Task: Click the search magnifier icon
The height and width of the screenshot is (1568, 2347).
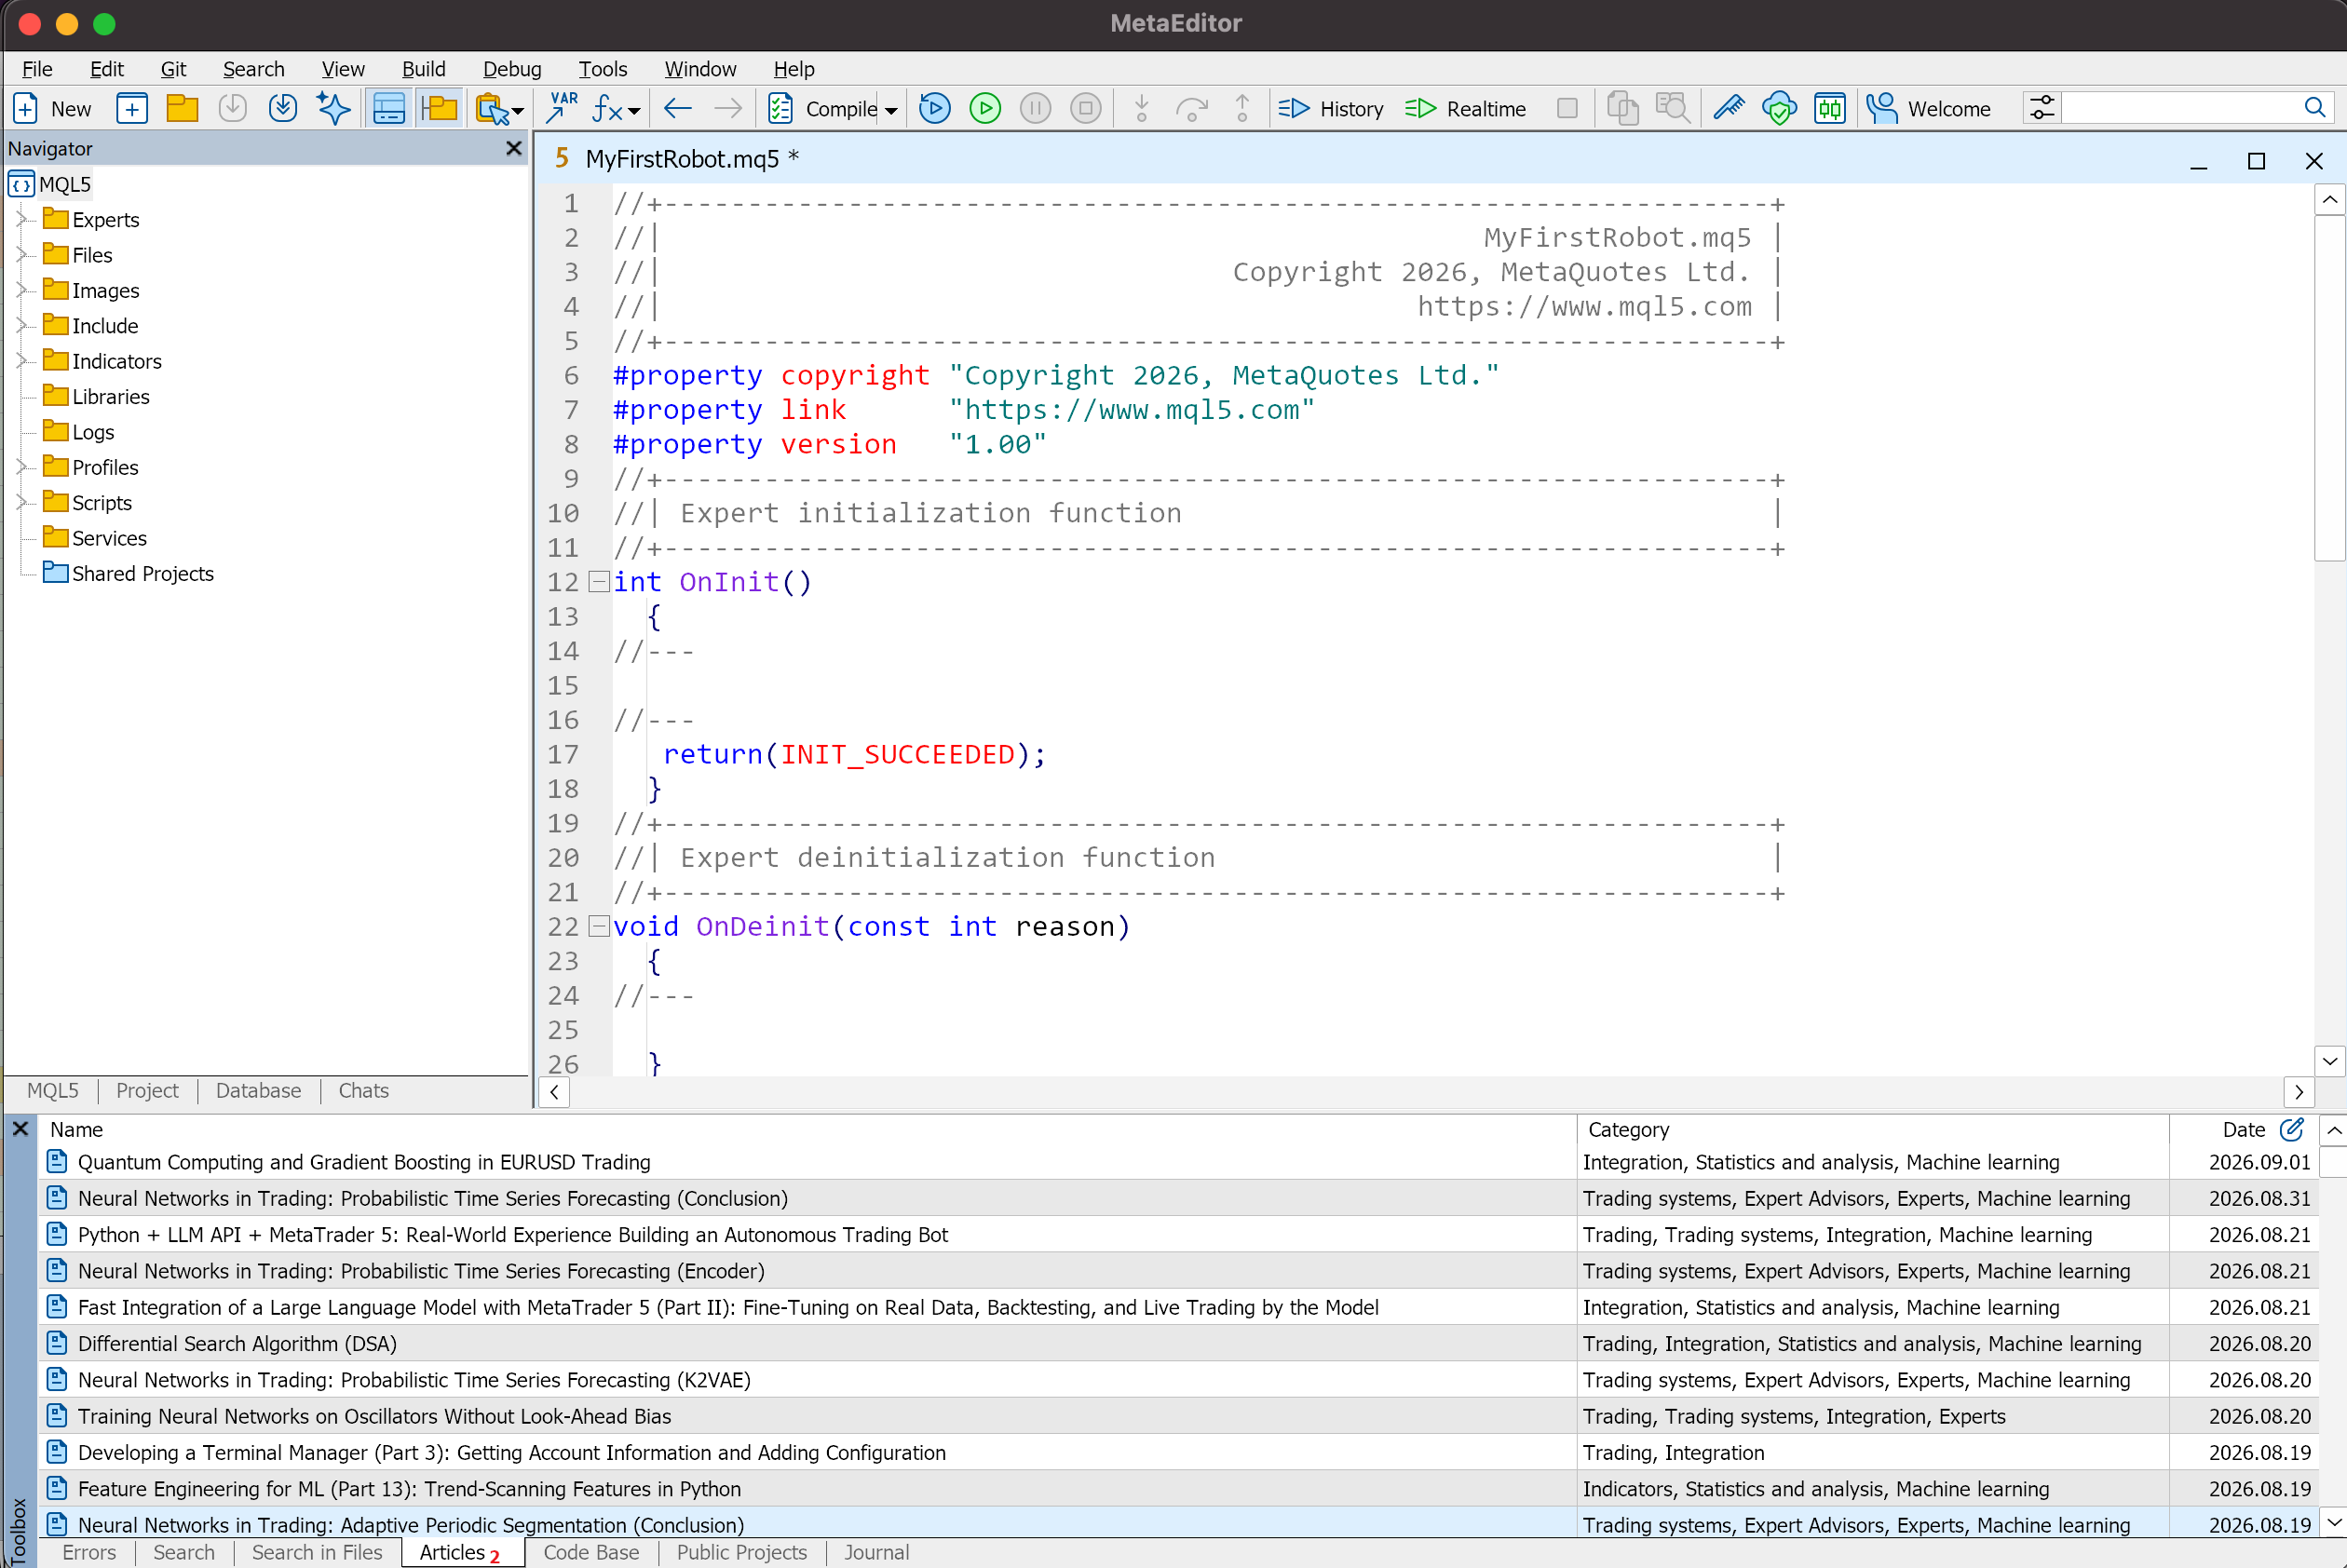Action: (x=2314, y=108)
